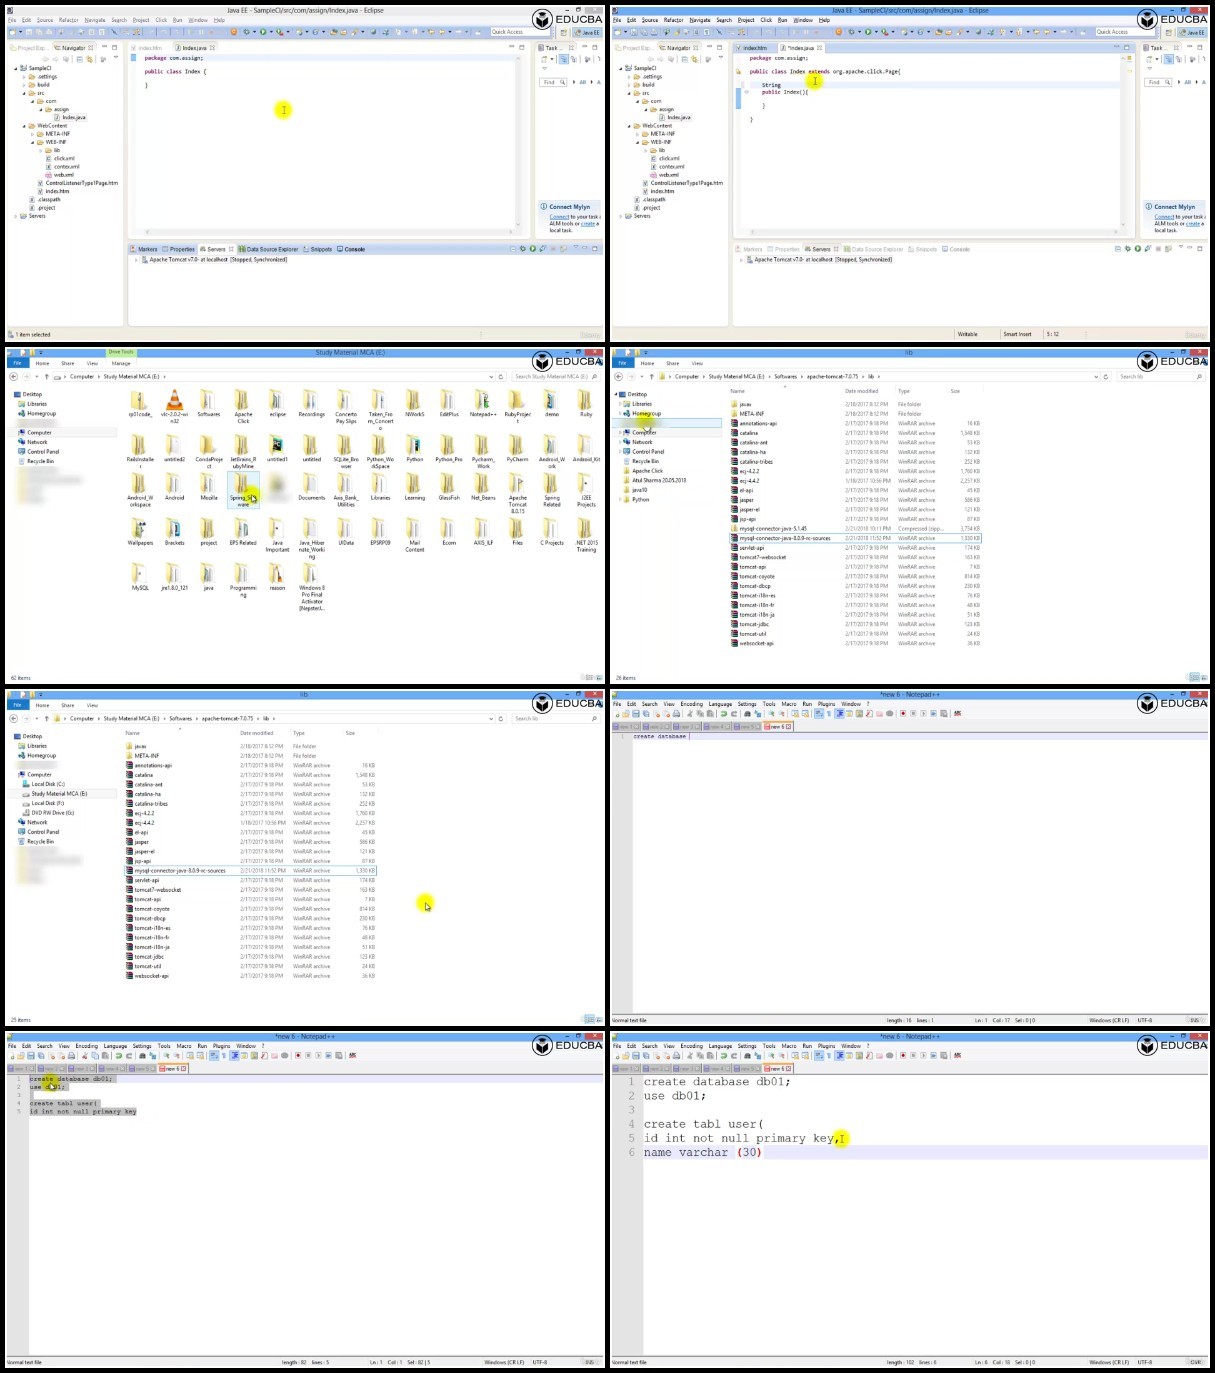The width and height of the screenshot is (1215, 1373).
Task: Open the .NET 2015 Training folder
Action: tap(586, 535)
